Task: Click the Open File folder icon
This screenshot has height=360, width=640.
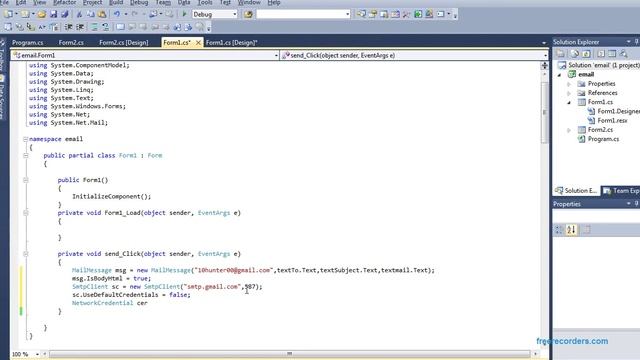Action: tap(42, 14)
